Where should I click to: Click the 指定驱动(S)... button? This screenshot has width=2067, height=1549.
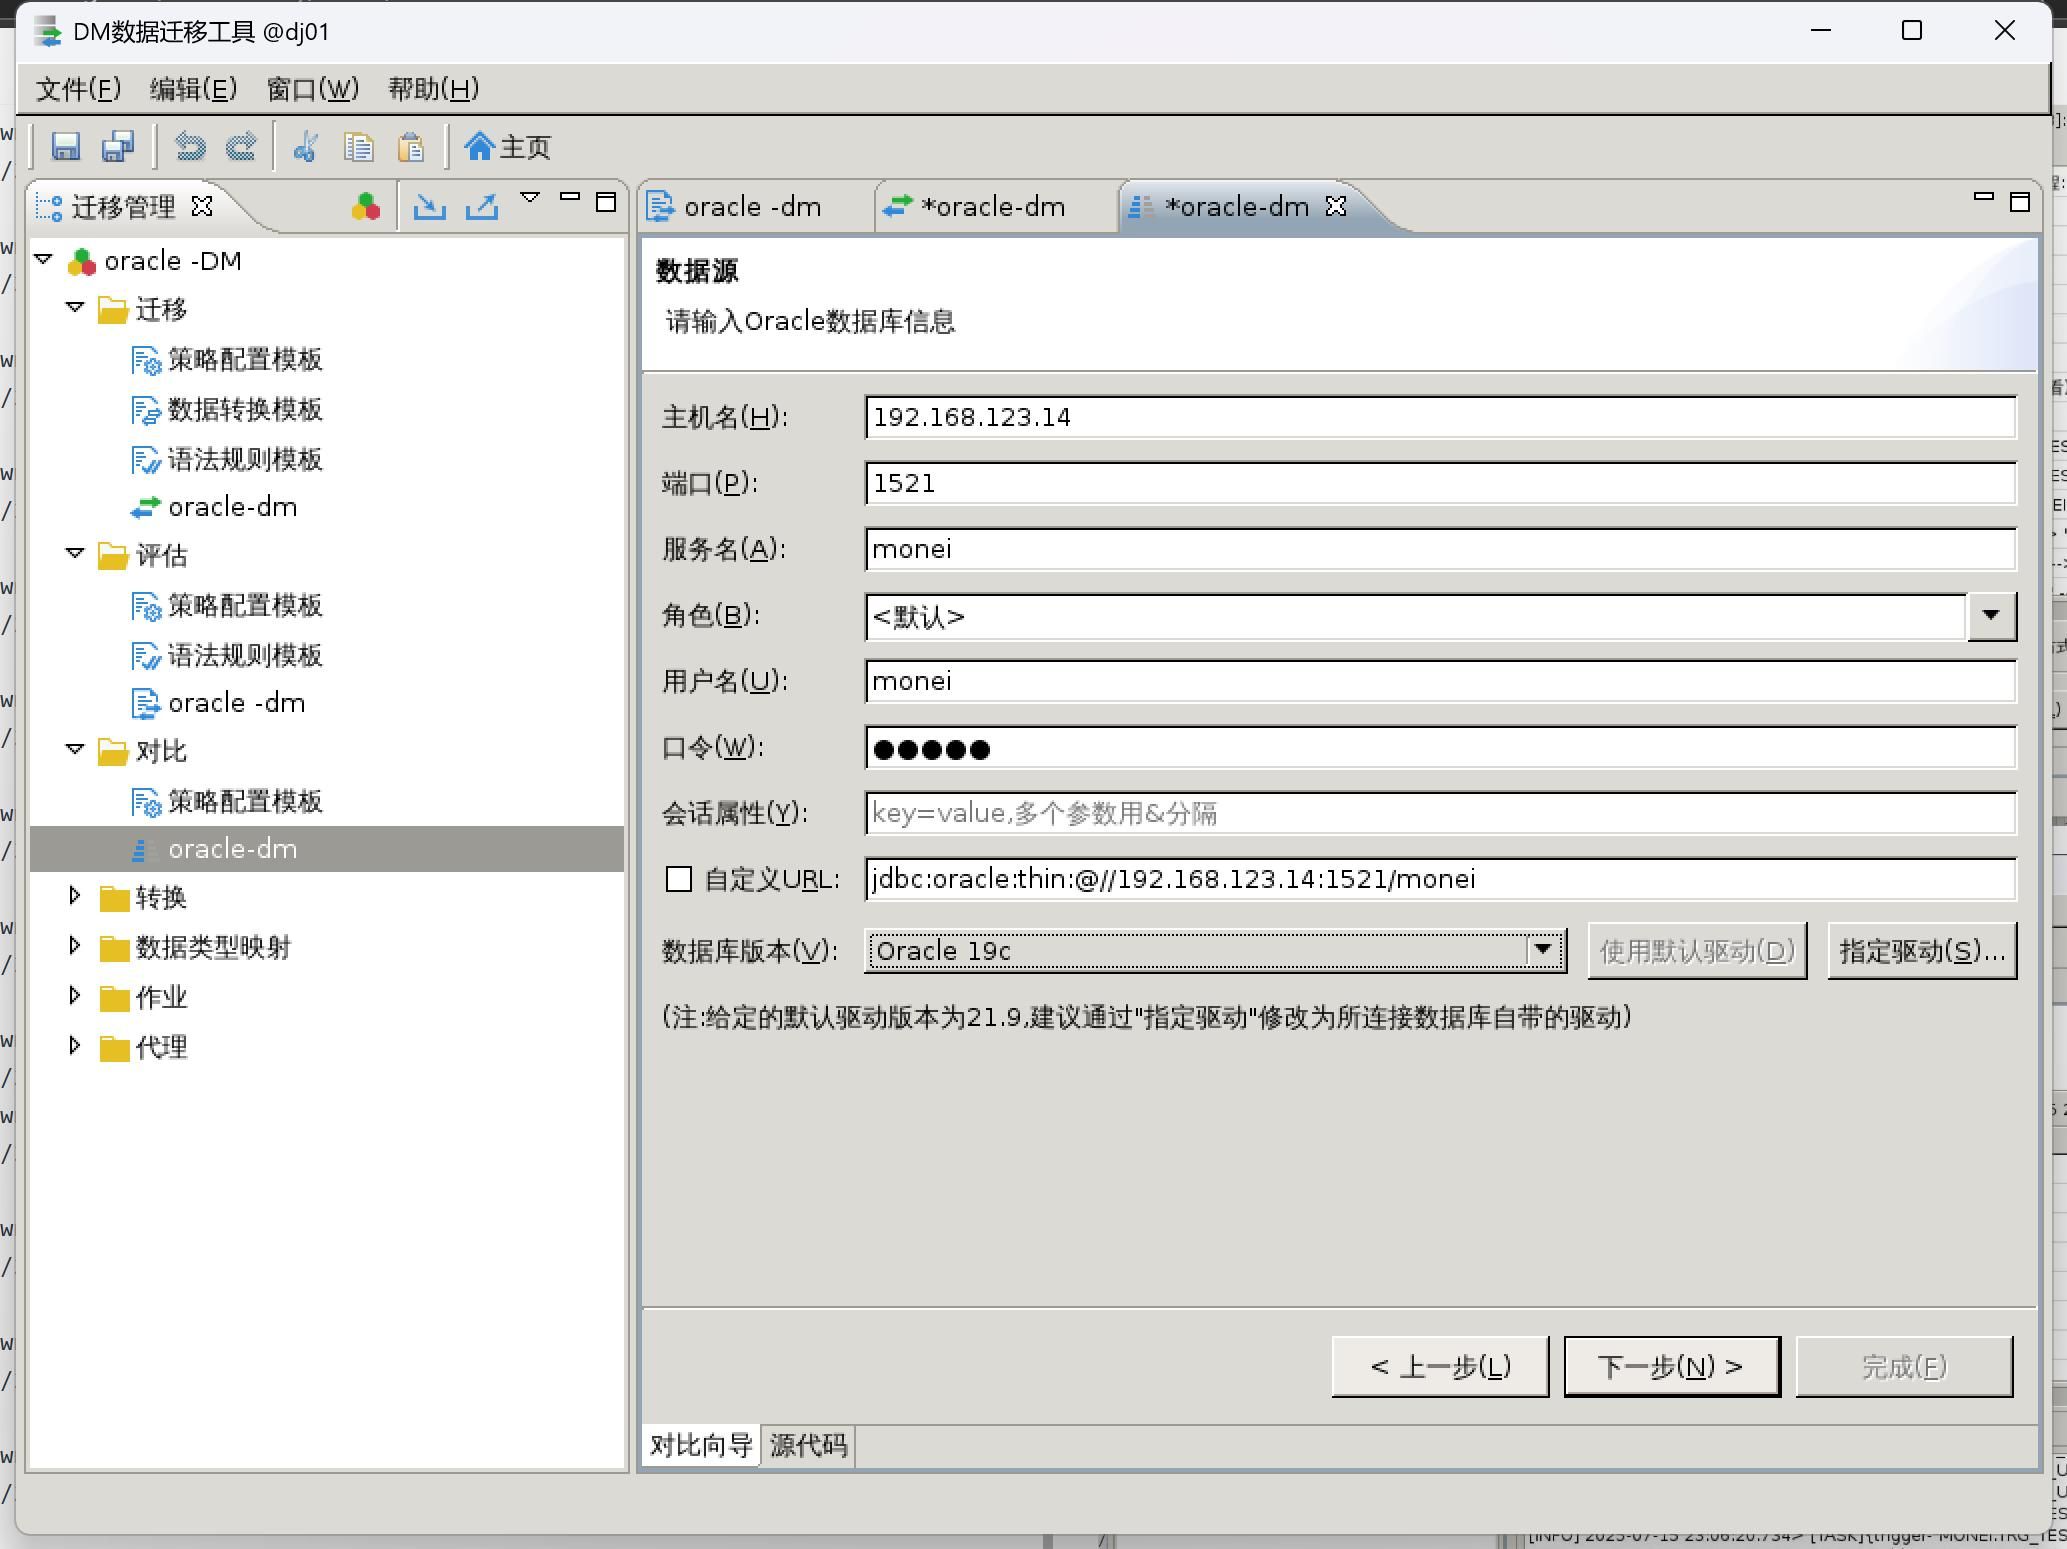pos(1921,951)
